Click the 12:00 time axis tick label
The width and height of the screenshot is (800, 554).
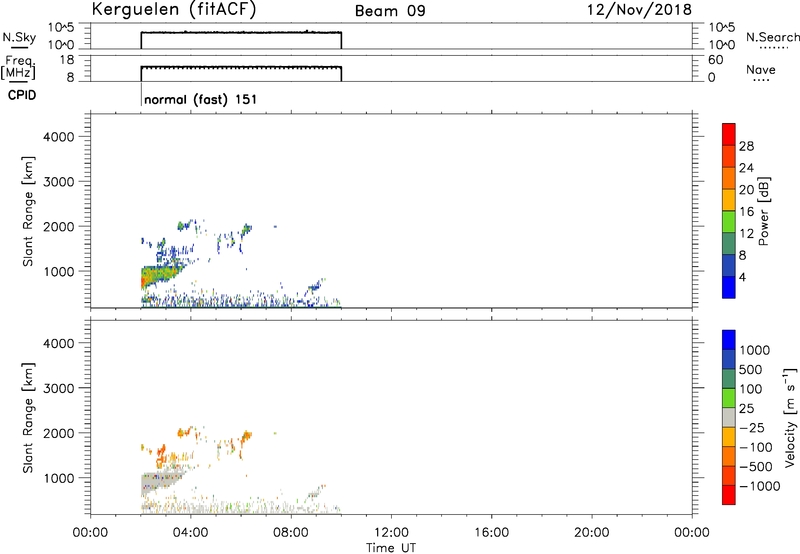coord(391,533)
